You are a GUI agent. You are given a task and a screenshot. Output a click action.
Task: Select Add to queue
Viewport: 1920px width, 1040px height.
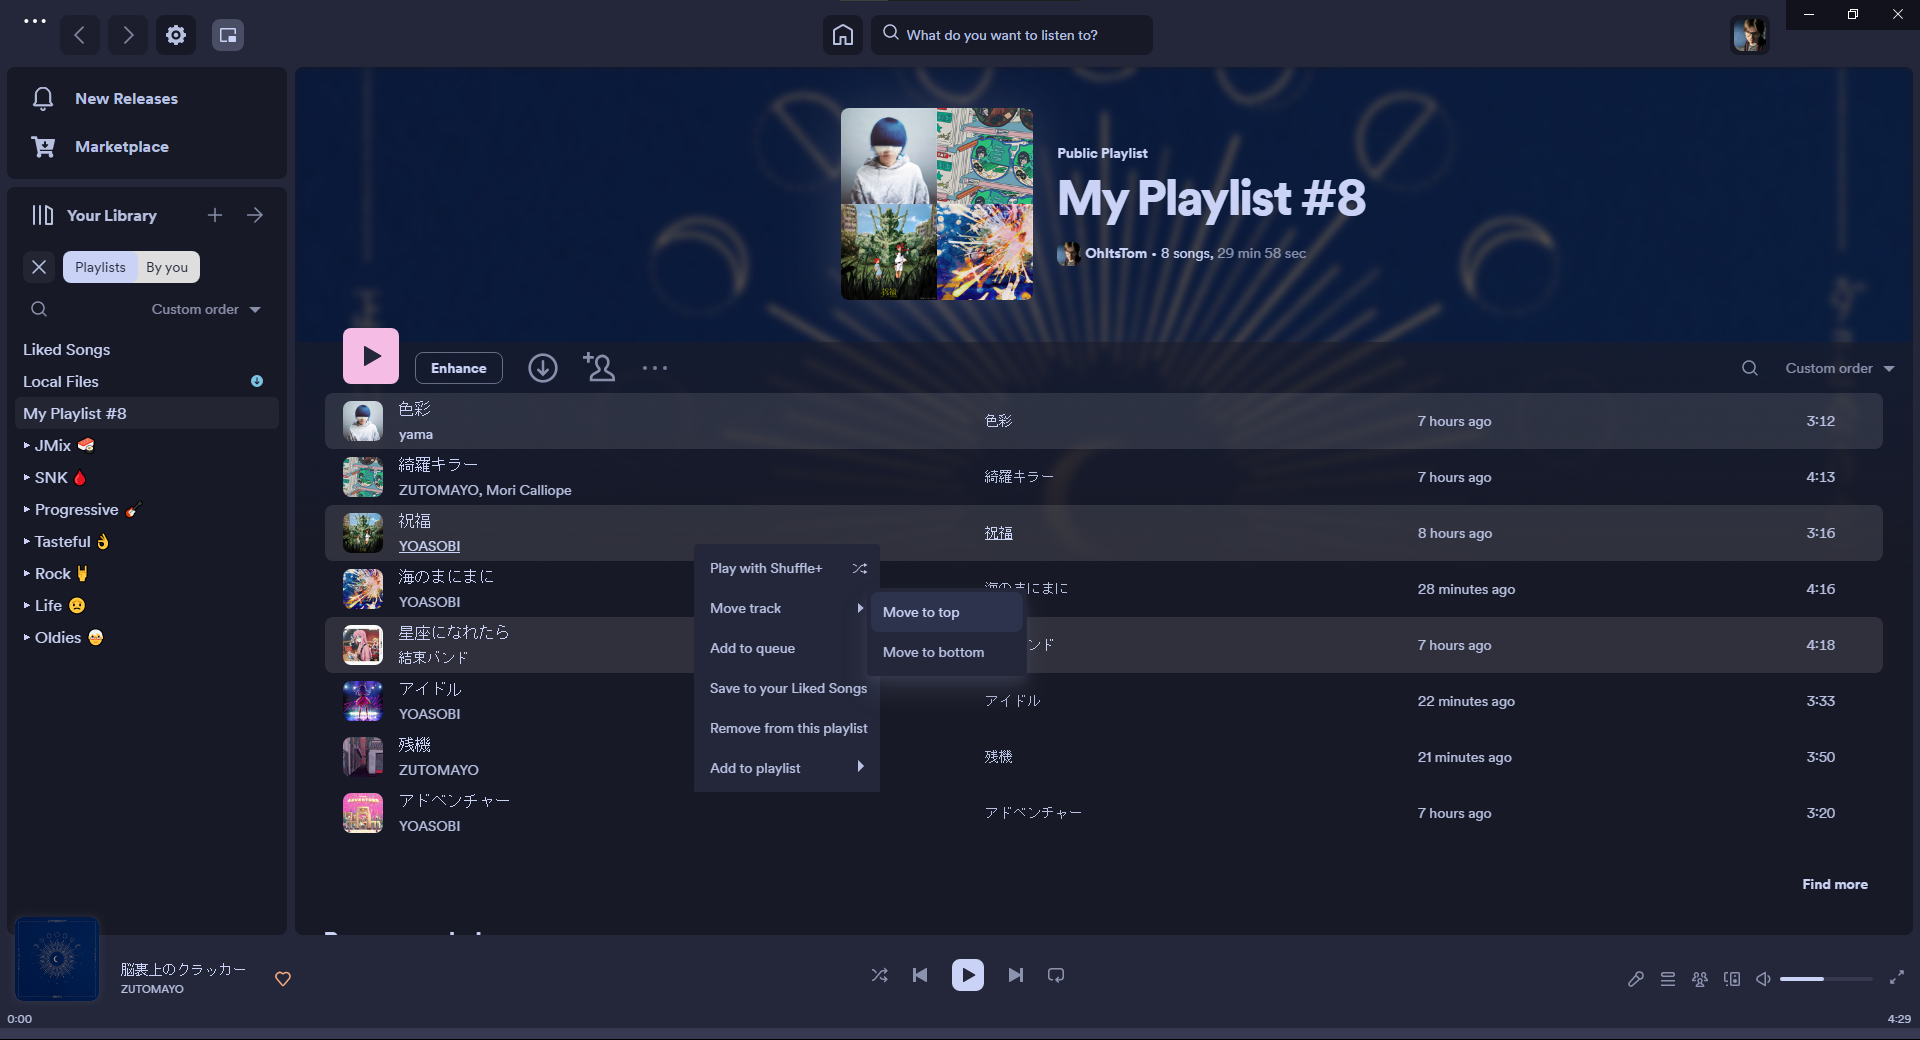pos(787,648)
